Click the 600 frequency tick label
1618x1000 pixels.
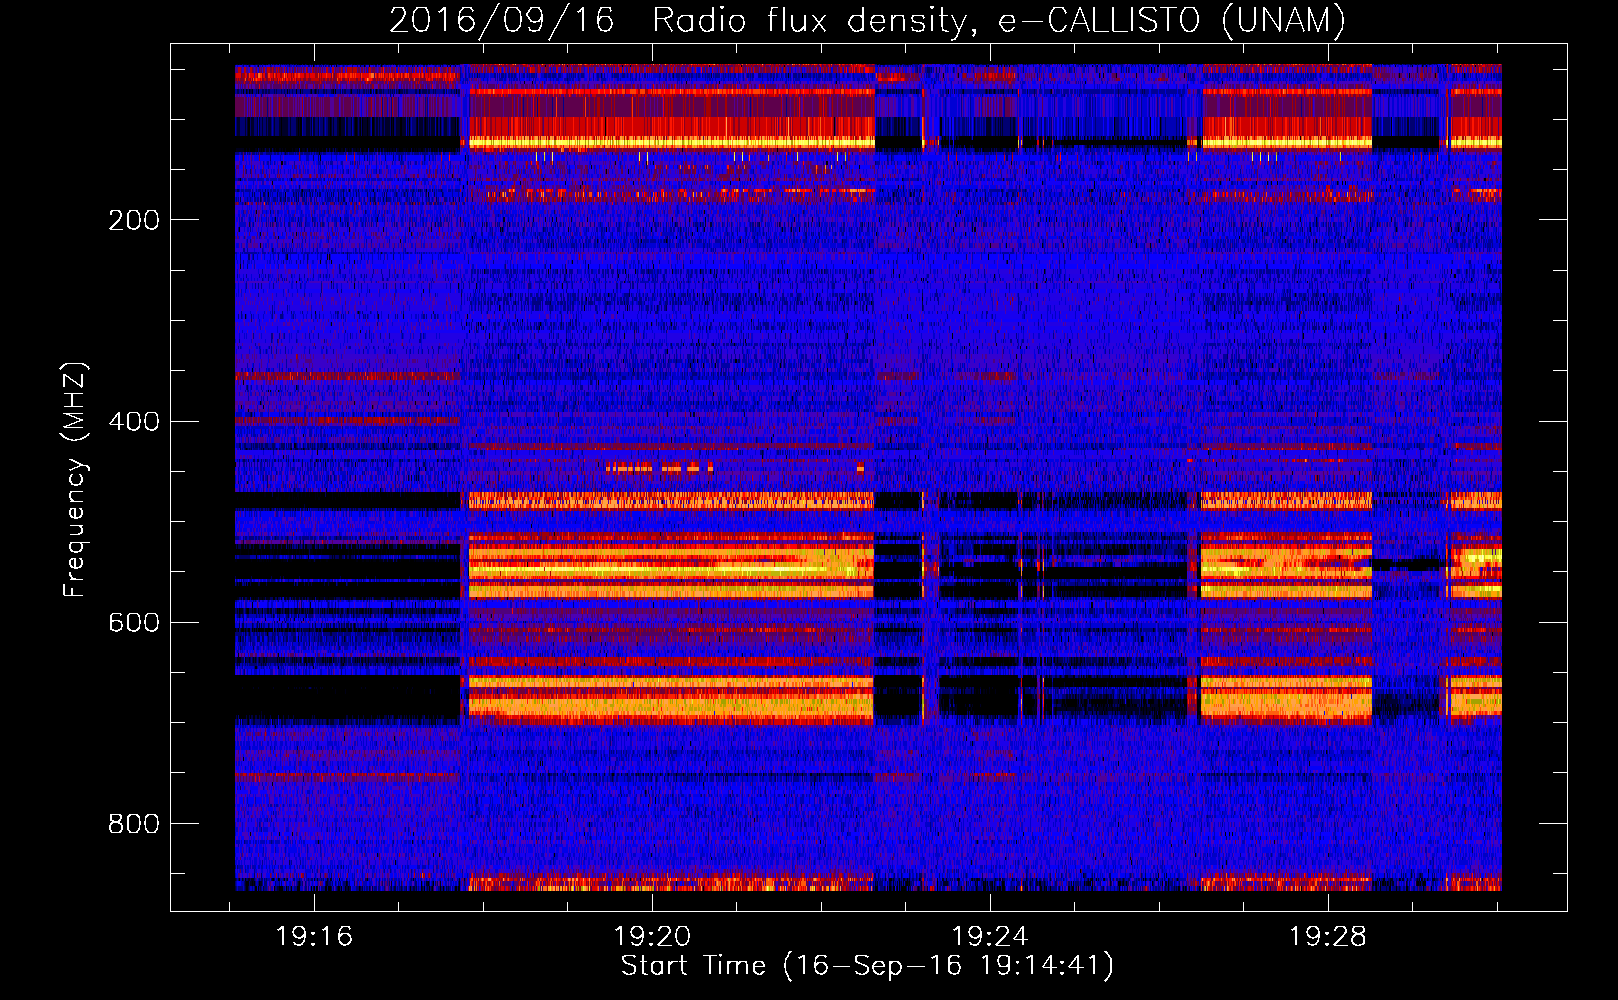pos(134,622)
